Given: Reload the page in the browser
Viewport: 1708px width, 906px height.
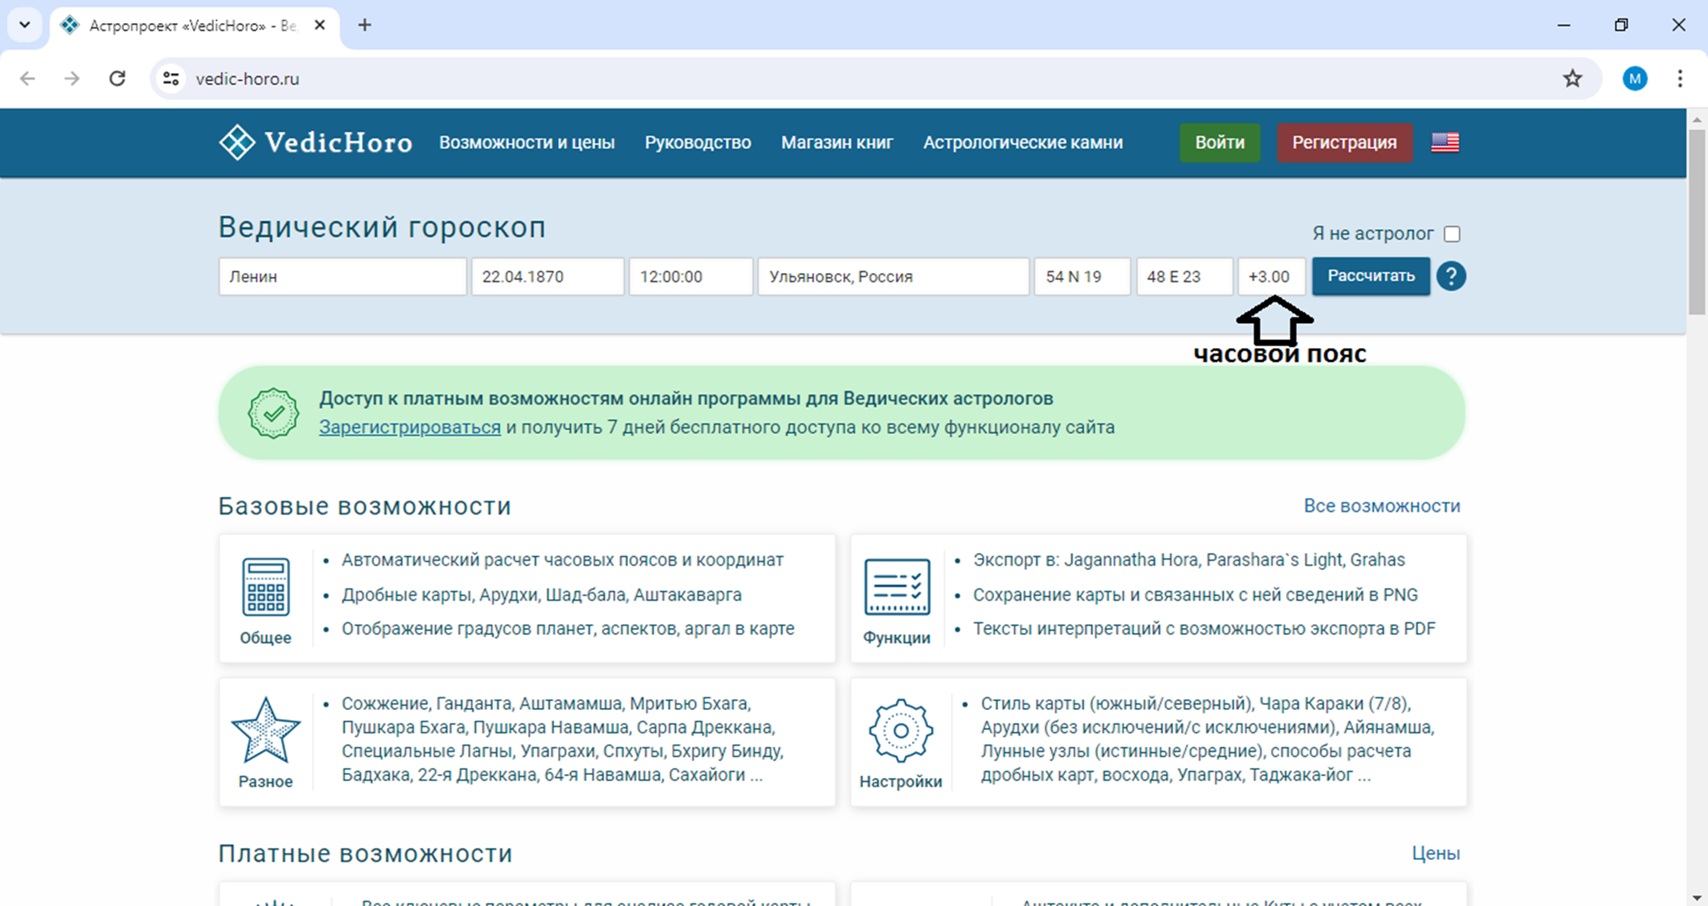Looking at the screenshot, I should [x=117, y=79].
